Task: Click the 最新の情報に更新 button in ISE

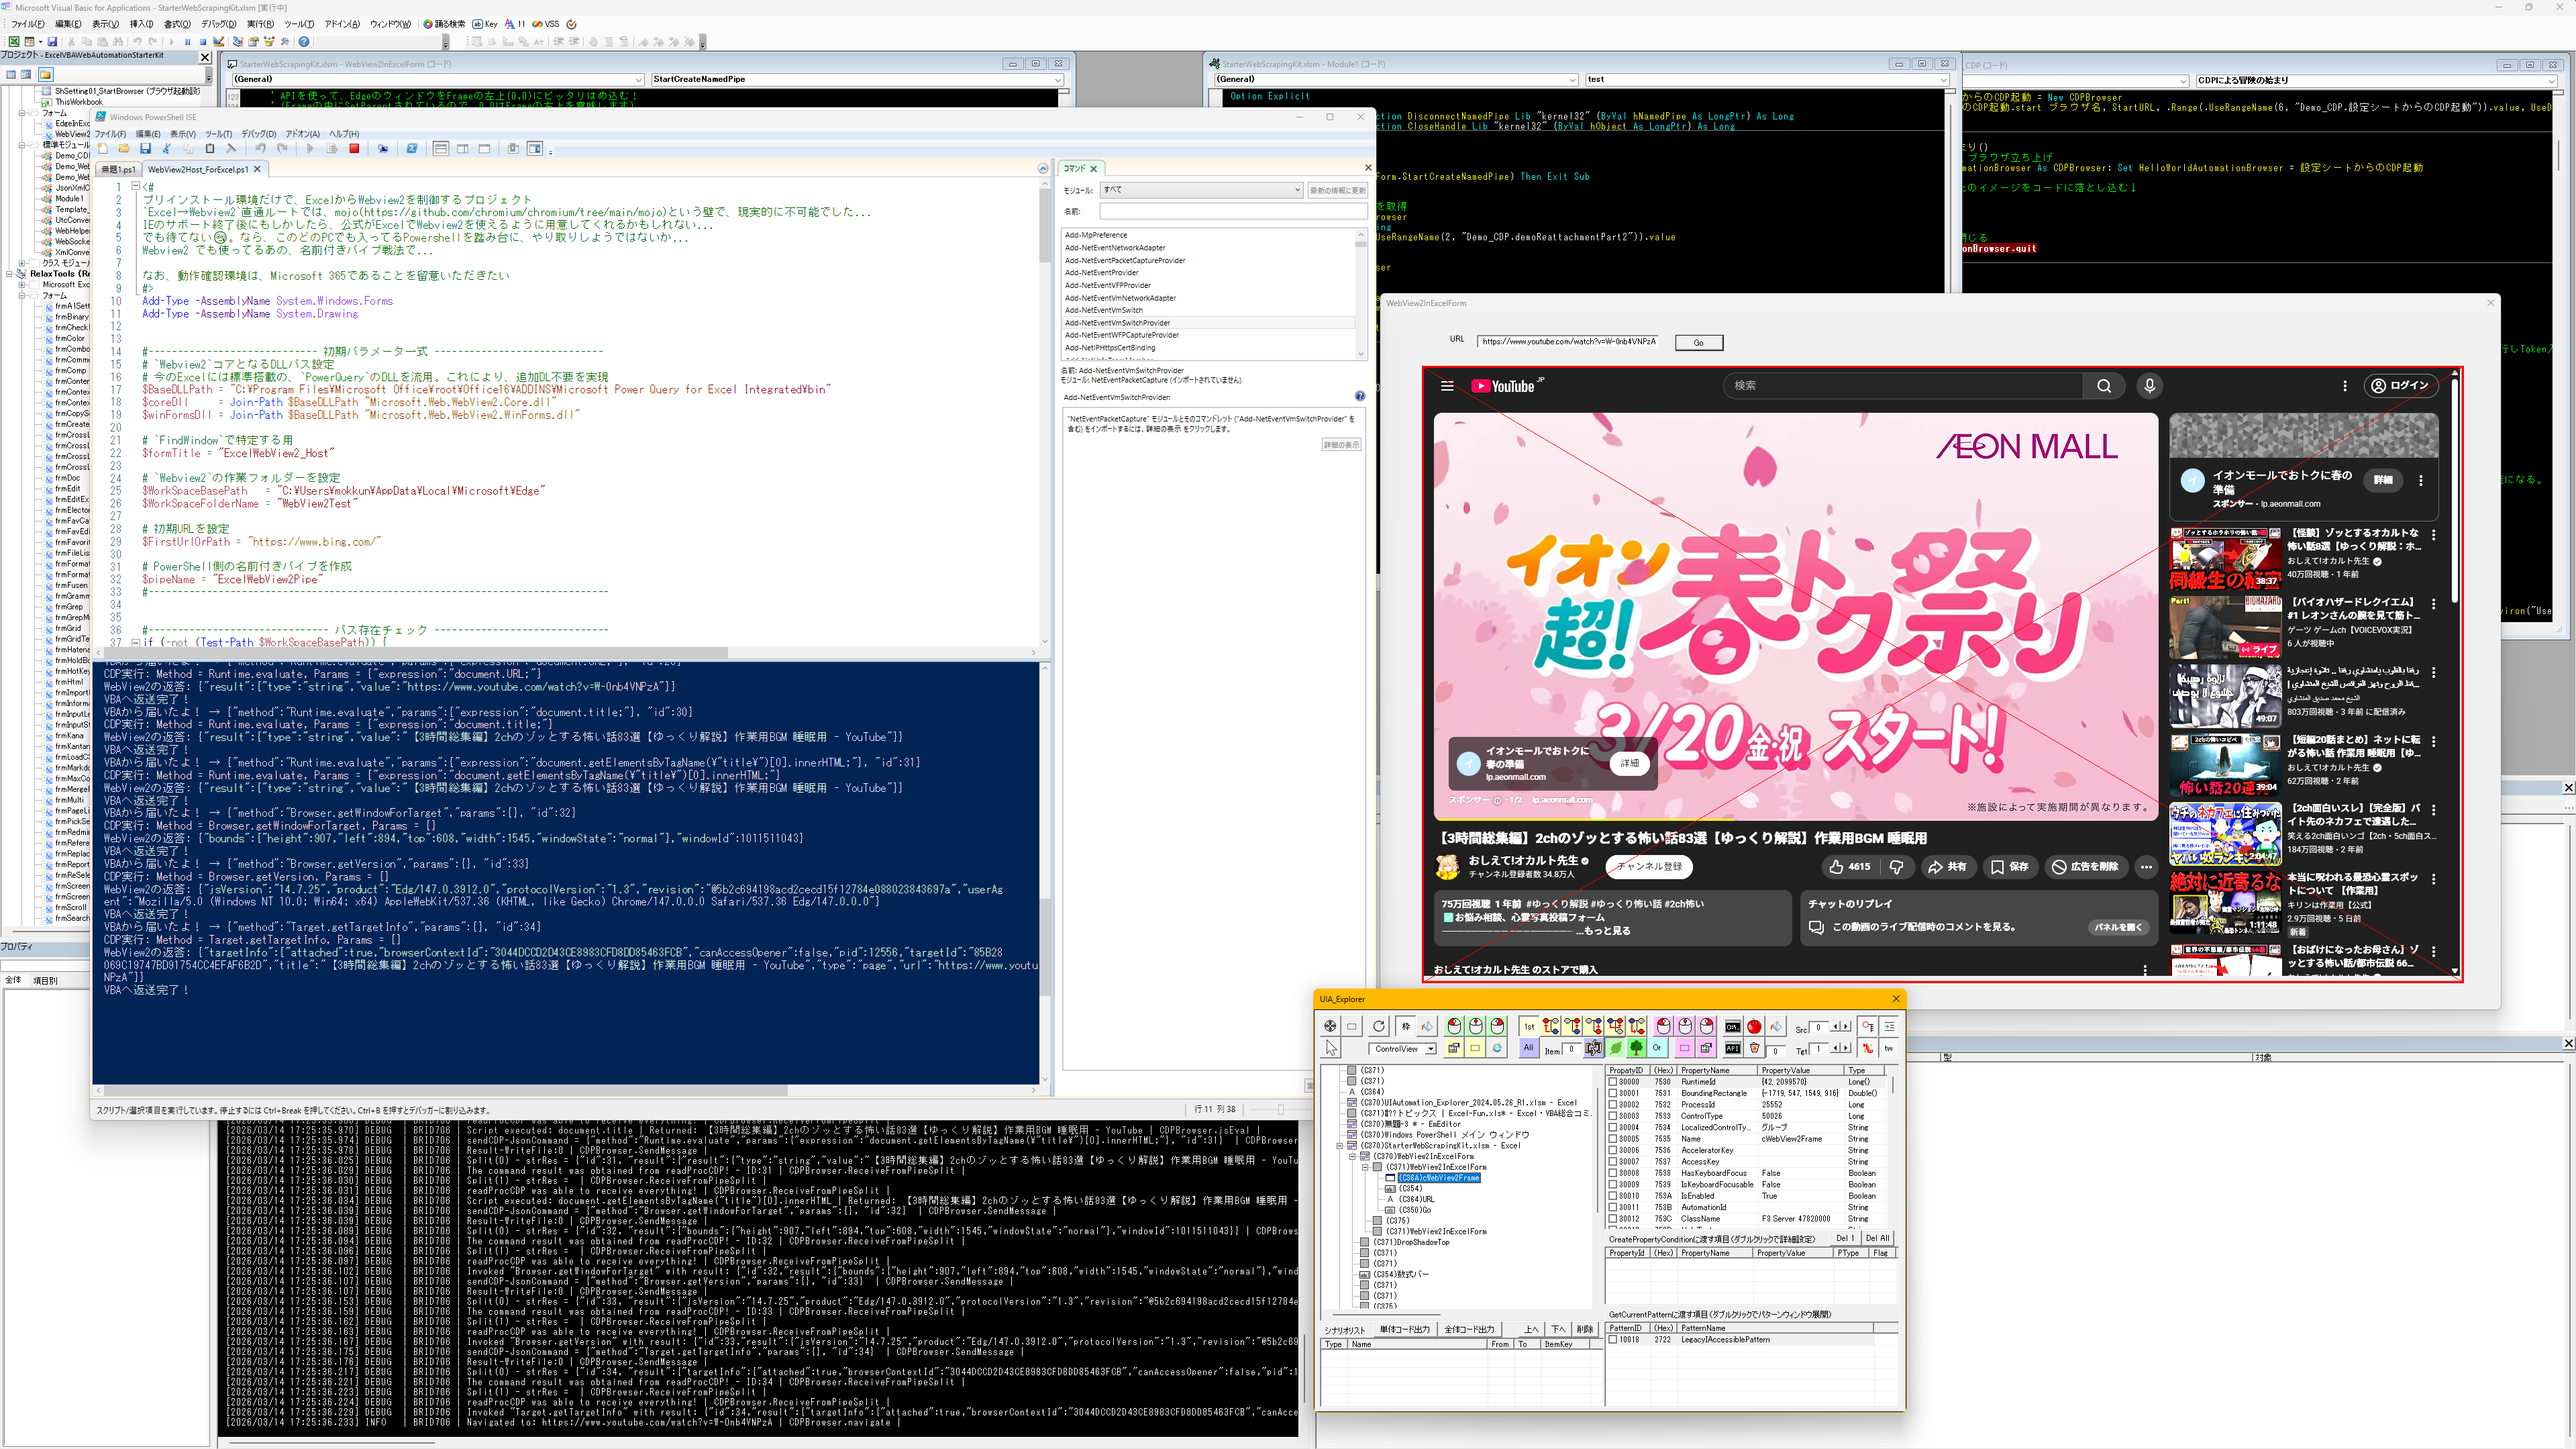Action: point(1337,190)
